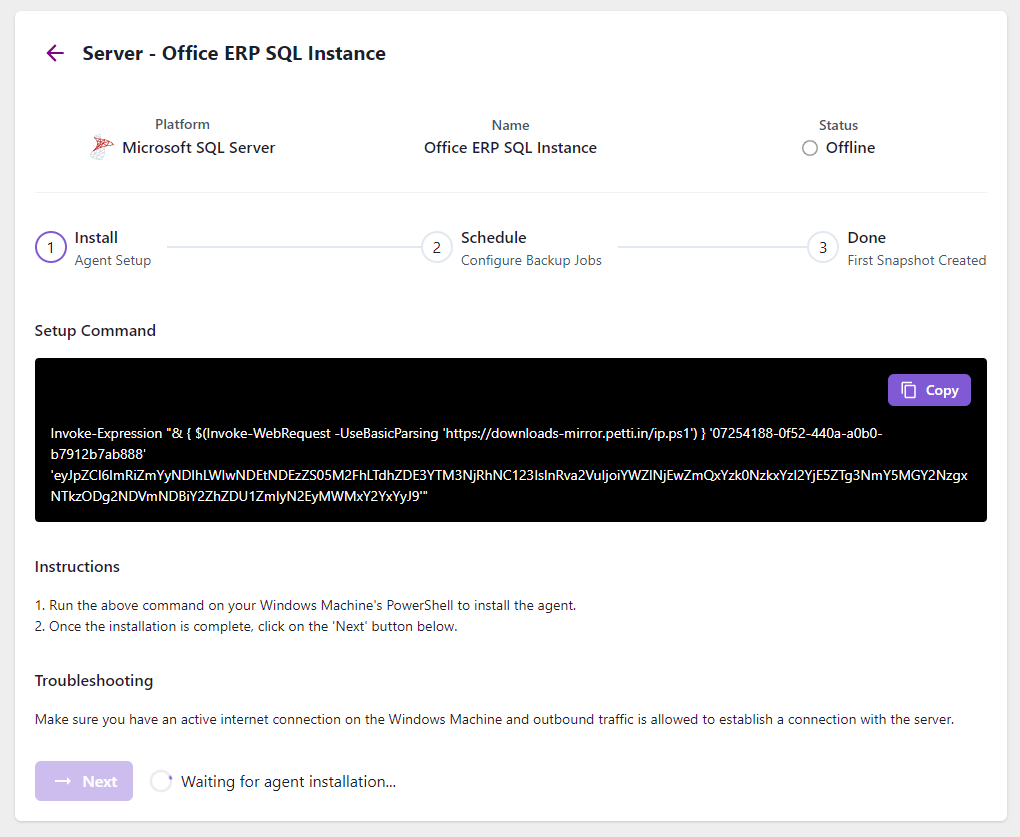Go back using the purple arrow
The image size is (1020, 837).
pyautogui.click(x=55, y=53)
